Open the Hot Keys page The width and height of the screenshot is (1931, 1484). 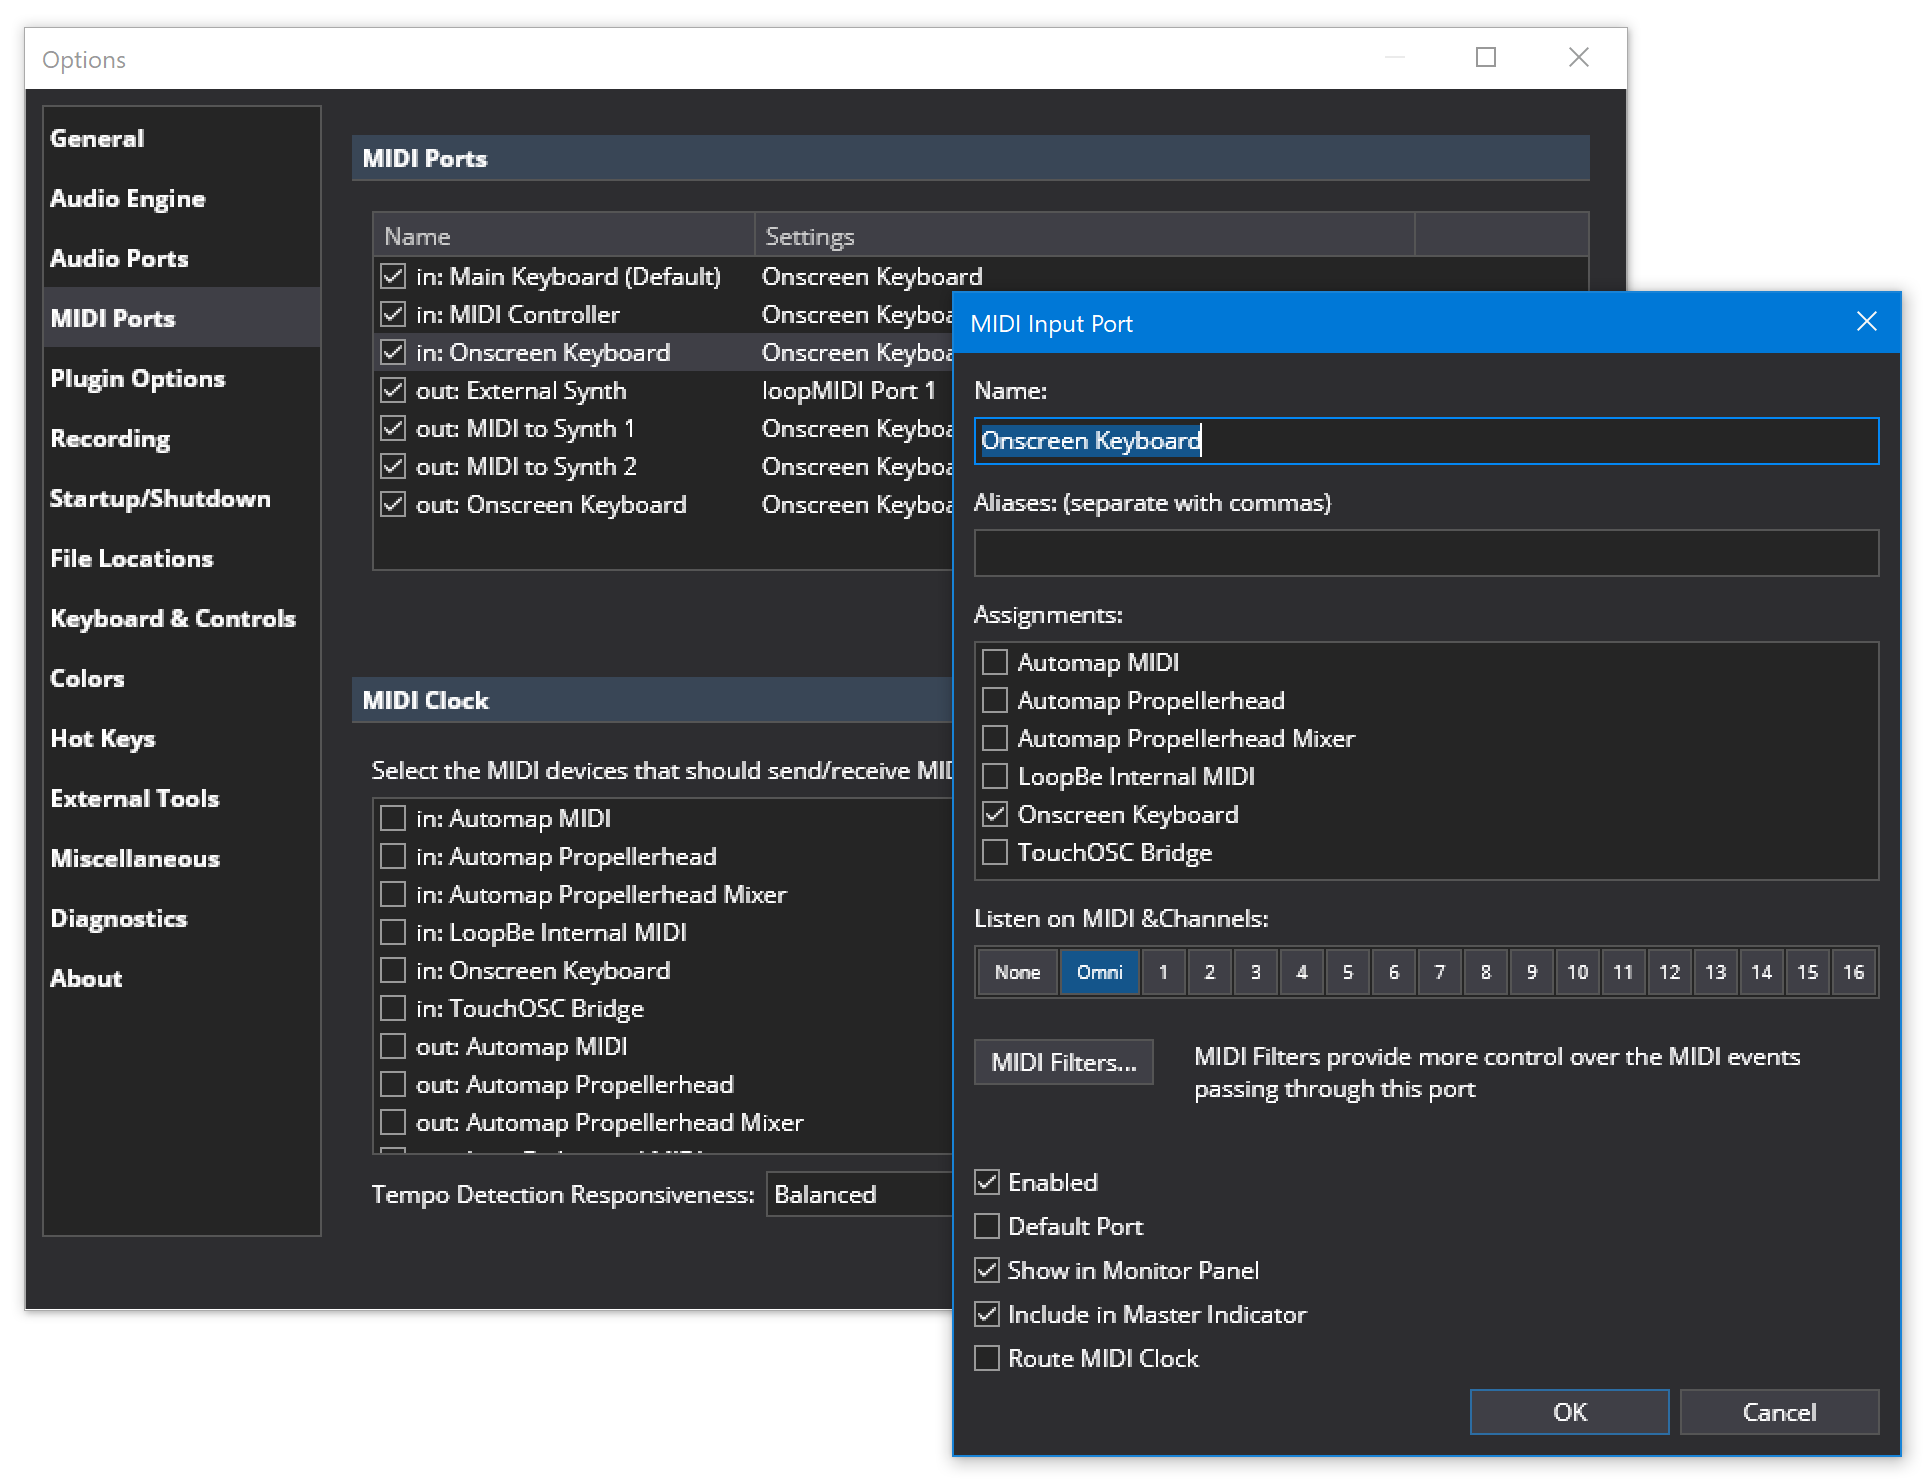182,738
